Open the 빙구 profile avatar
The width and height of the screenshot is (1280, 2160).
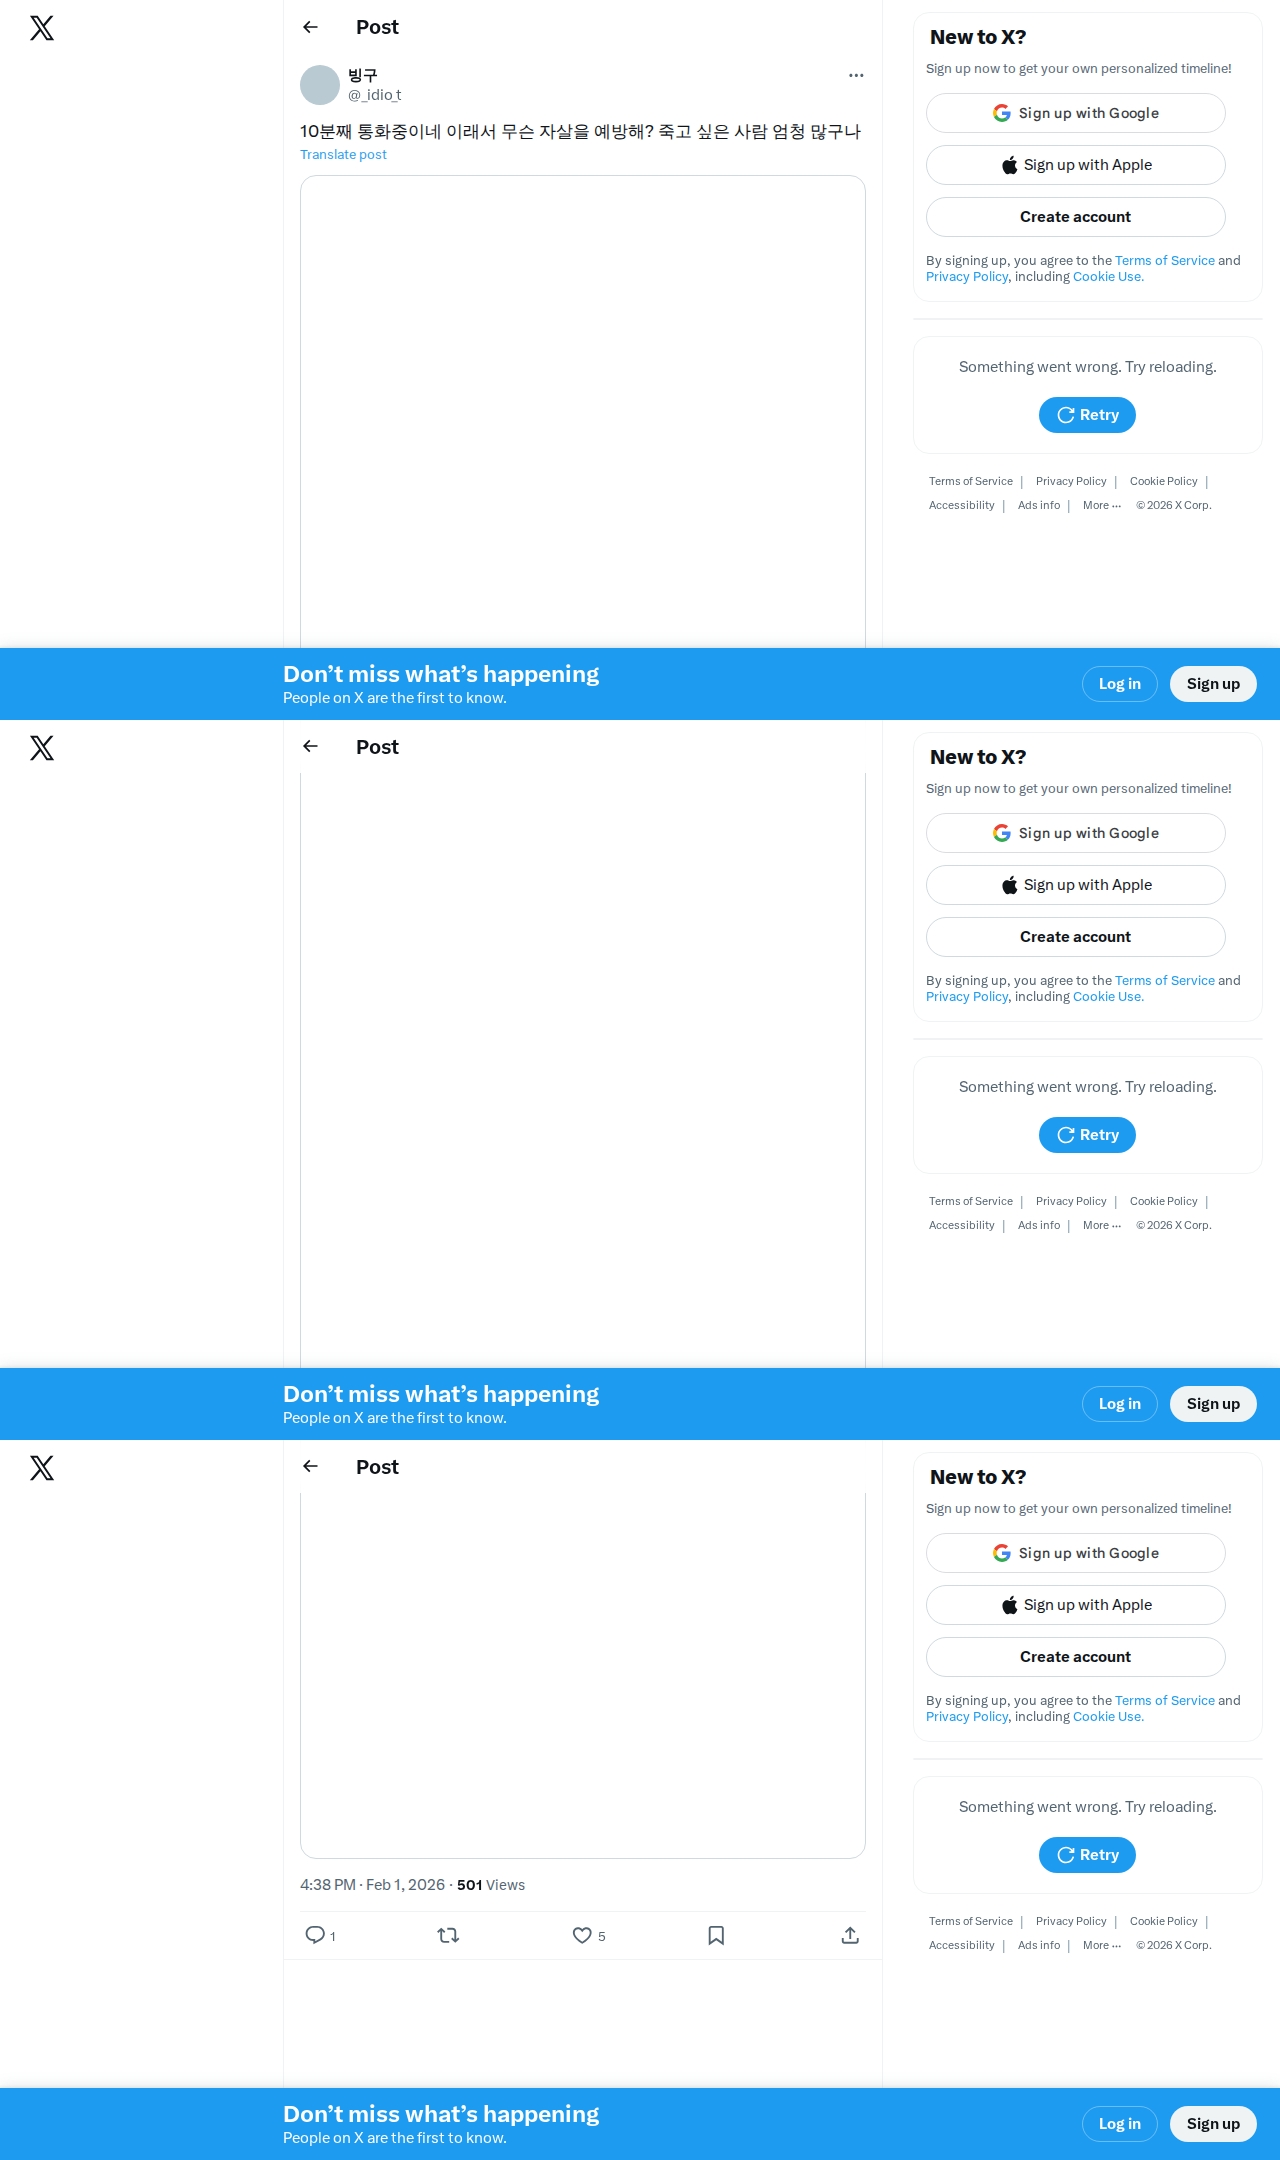coord(320,85)
